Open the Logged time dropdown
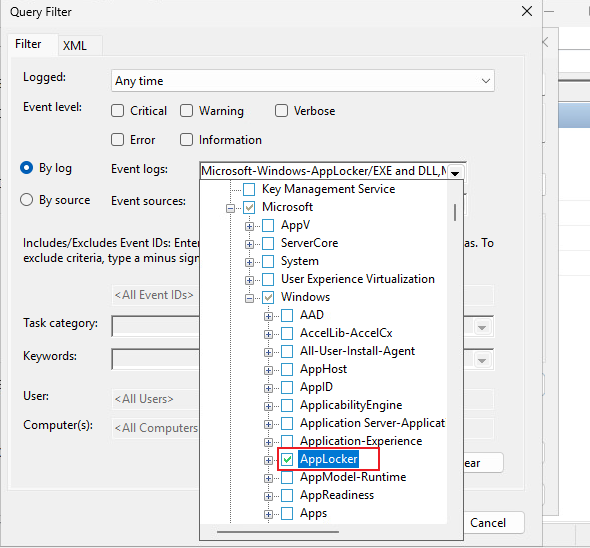Image resolution: width=590 pixels, height=548 pixels. (486, 81)
